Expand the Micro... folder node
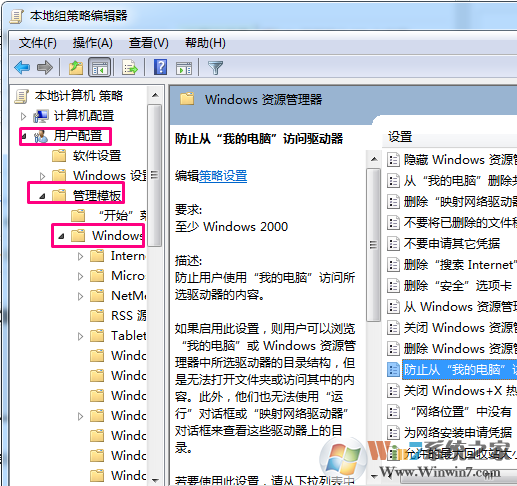Image resolution: width=517 pixels, height=486 pixels. click(x=80, y=276)
